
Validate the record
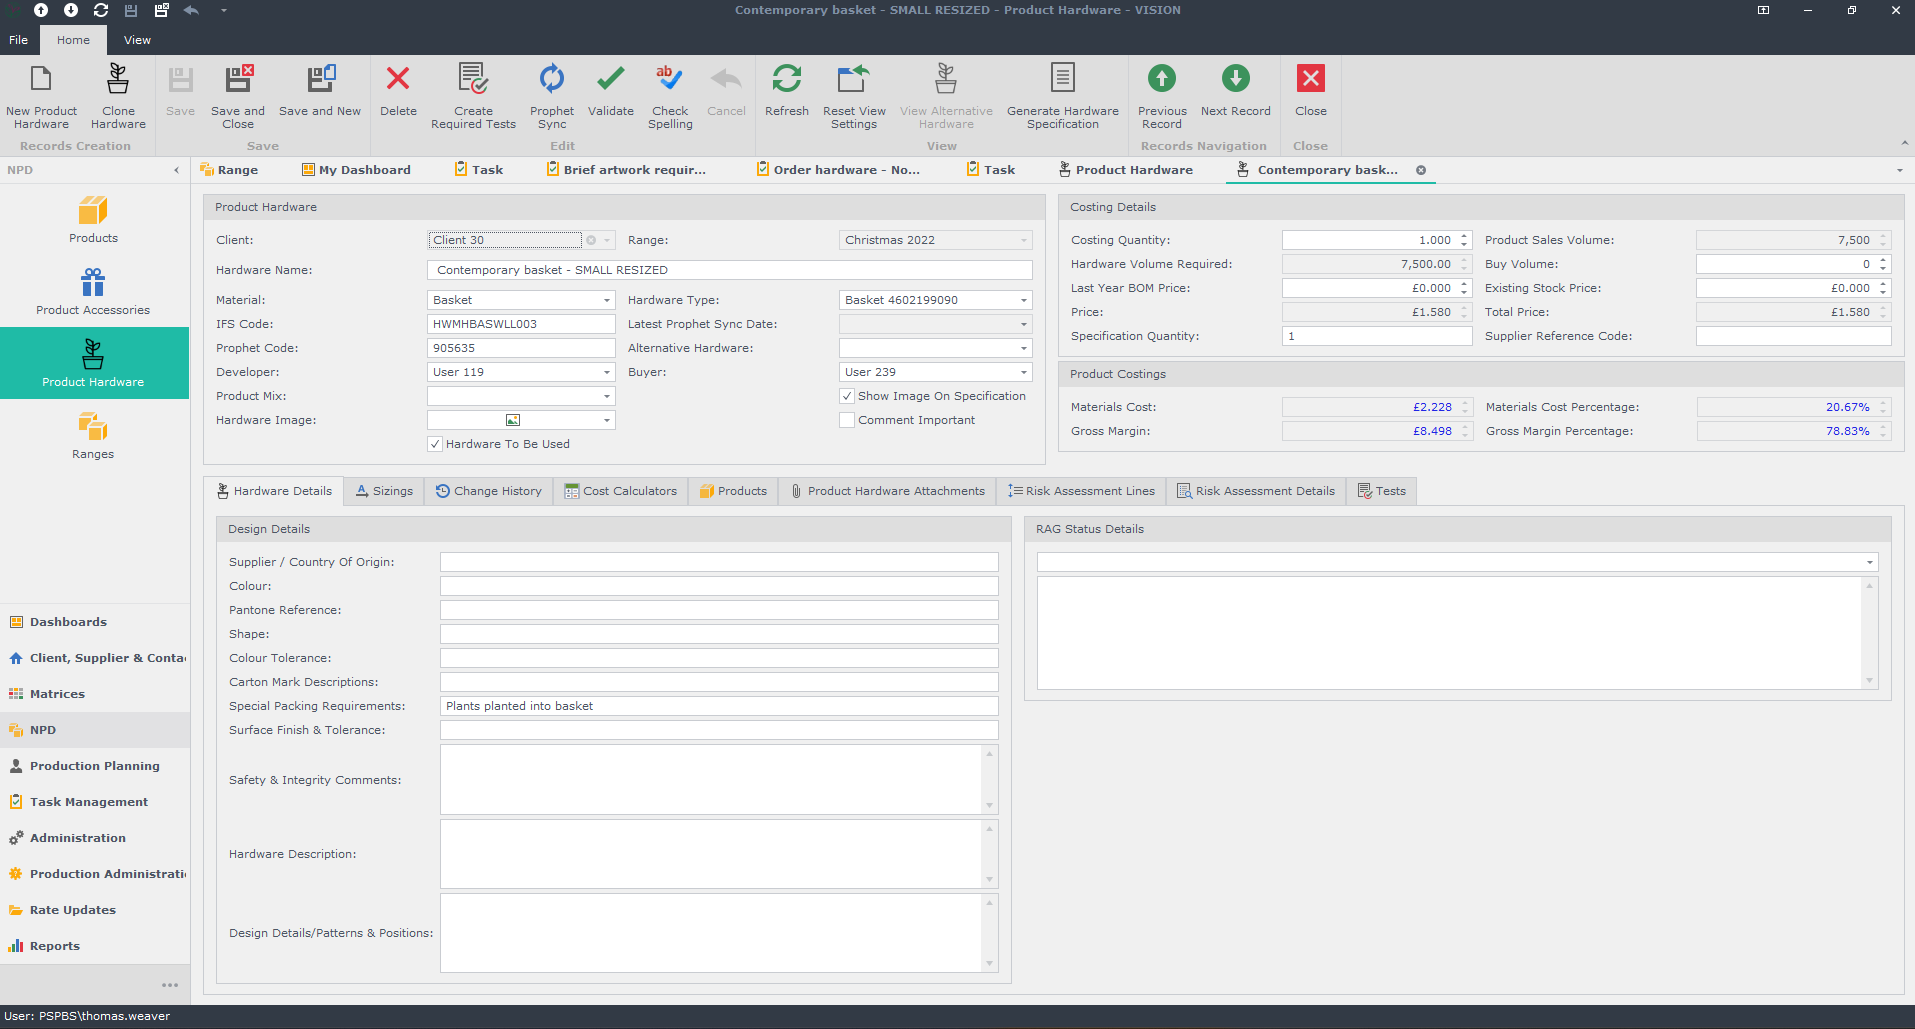click(610, 92)
